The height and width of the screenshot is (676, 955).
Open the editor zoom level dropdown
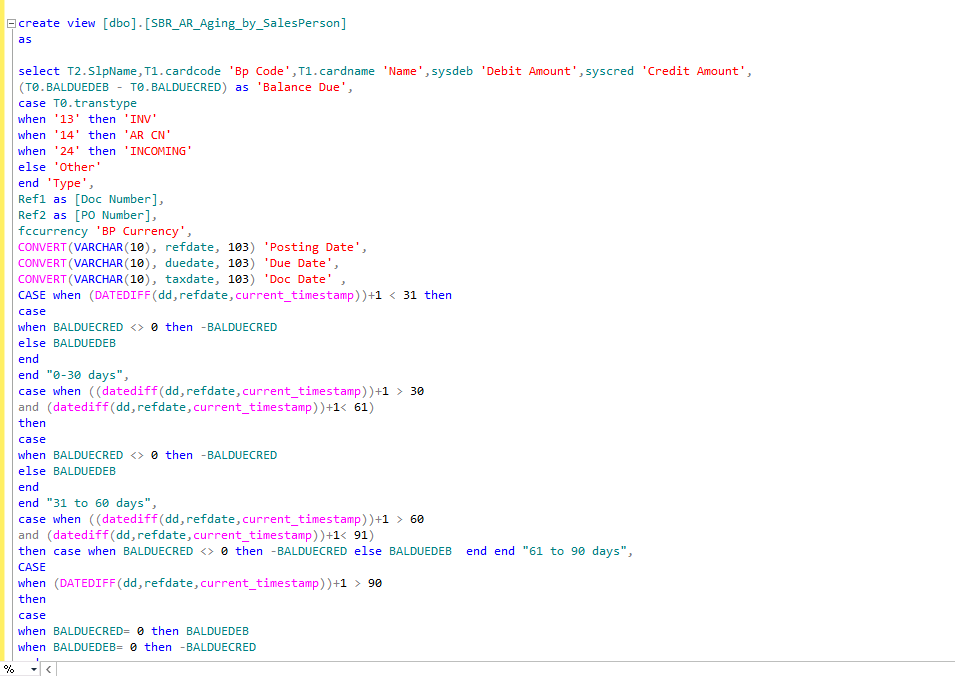[33, 668]
